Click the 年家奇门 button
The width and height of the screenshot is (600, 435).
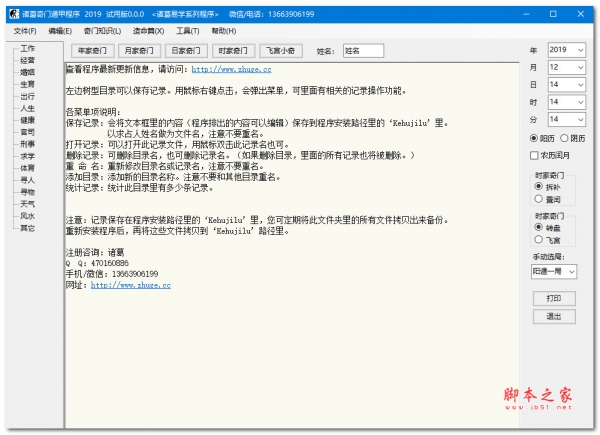92,51
